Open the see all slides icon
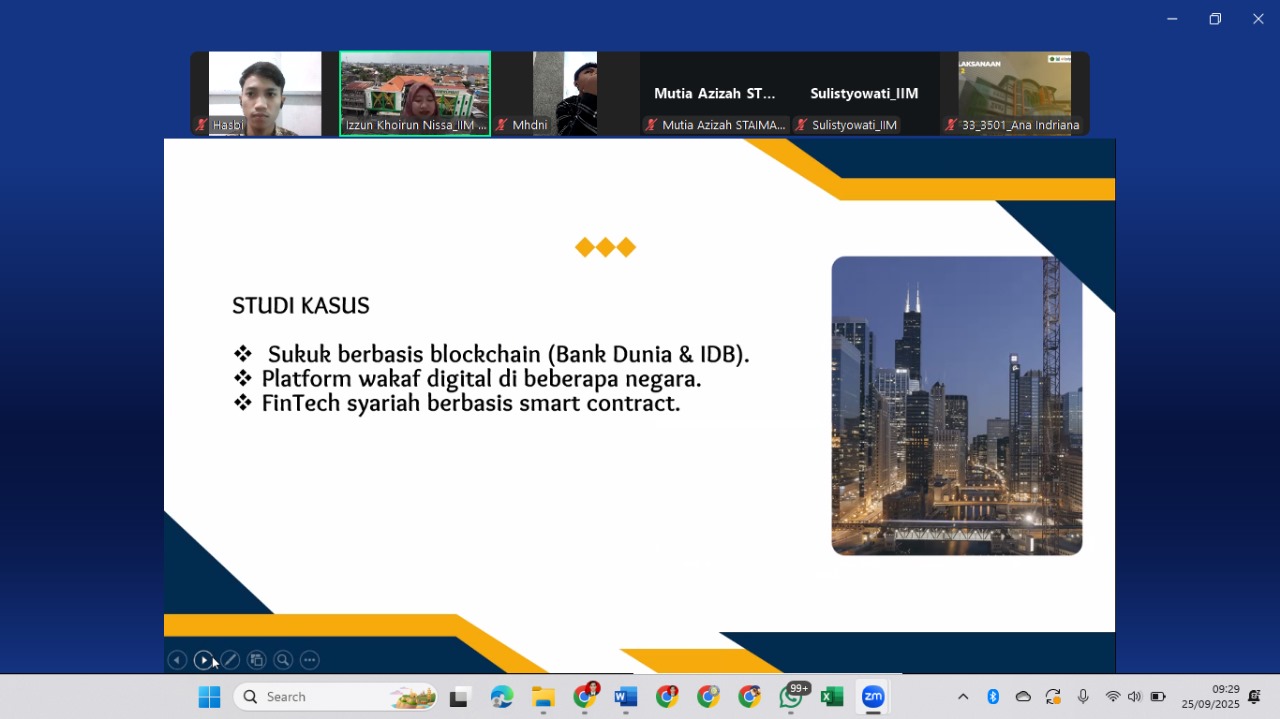Viewport: 1280px width, 719px height. coord(257,660)
